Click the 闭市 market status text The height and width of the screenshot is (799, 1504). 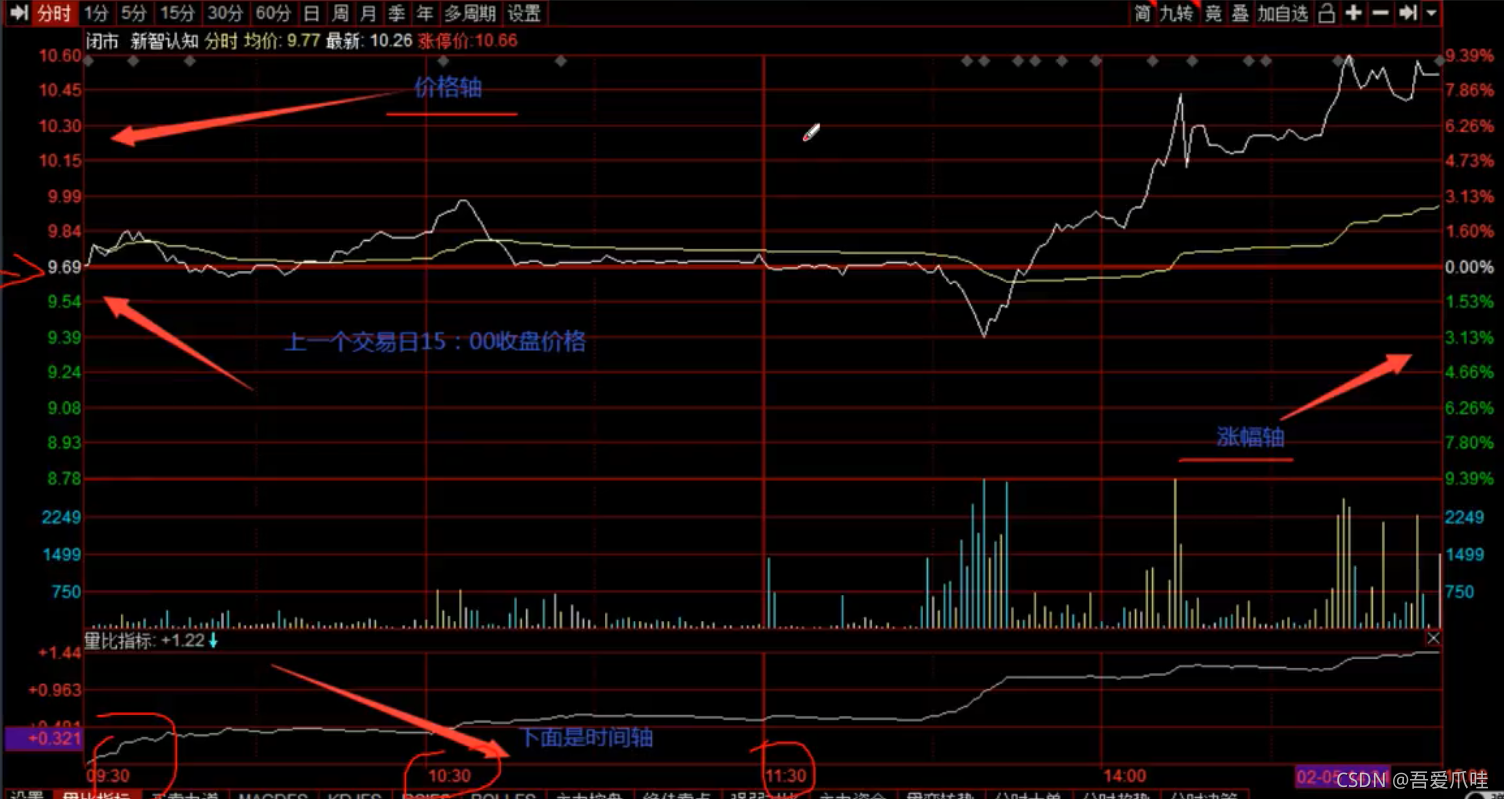tap(103, 41)
